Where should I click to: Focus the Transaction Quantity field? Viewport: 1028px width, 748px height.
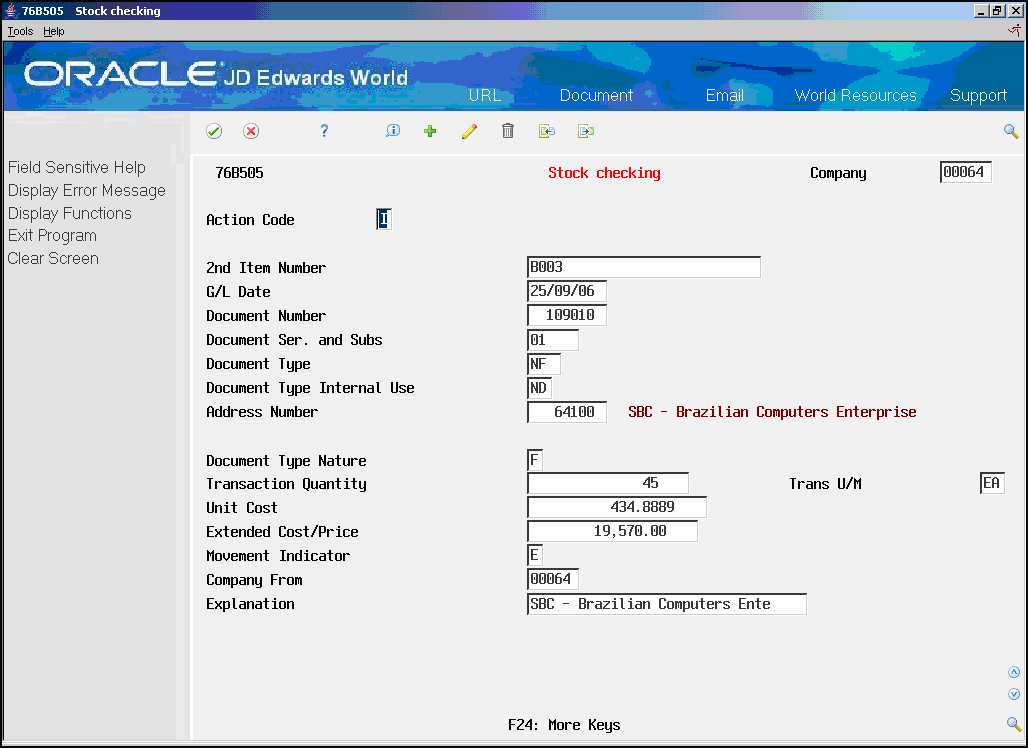[608, 483]
